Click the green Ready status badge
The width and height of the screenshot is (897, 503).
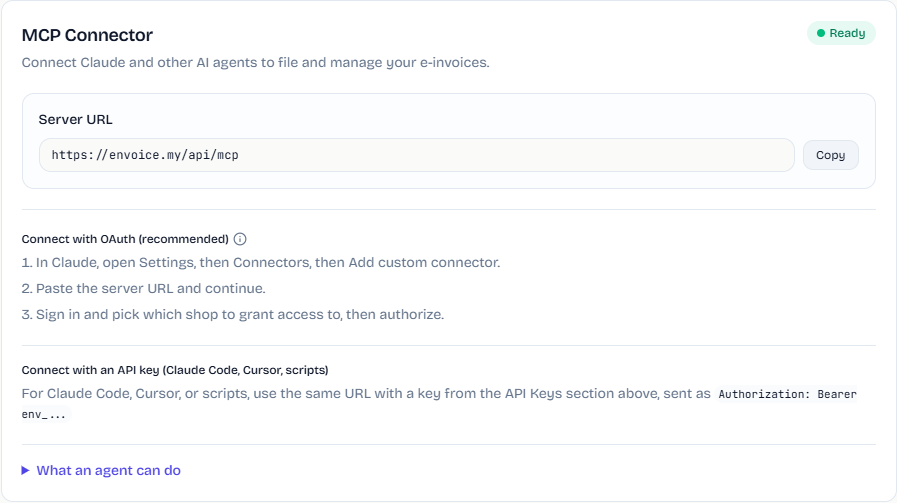pos(841,33)
